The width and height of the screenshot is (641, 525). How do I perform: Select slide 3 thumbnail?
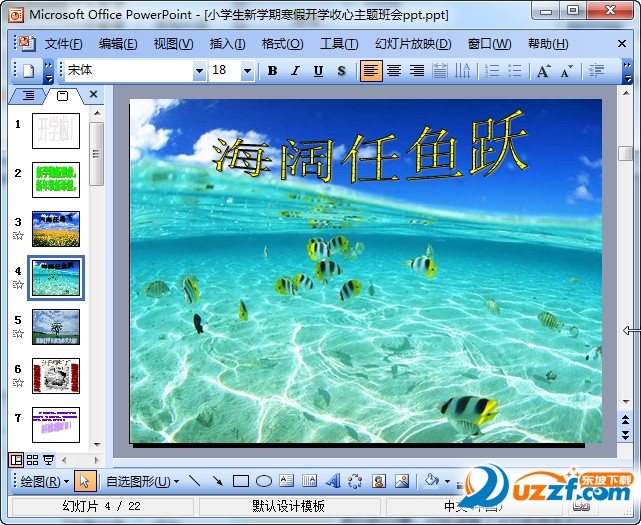(x=56, y=229)
